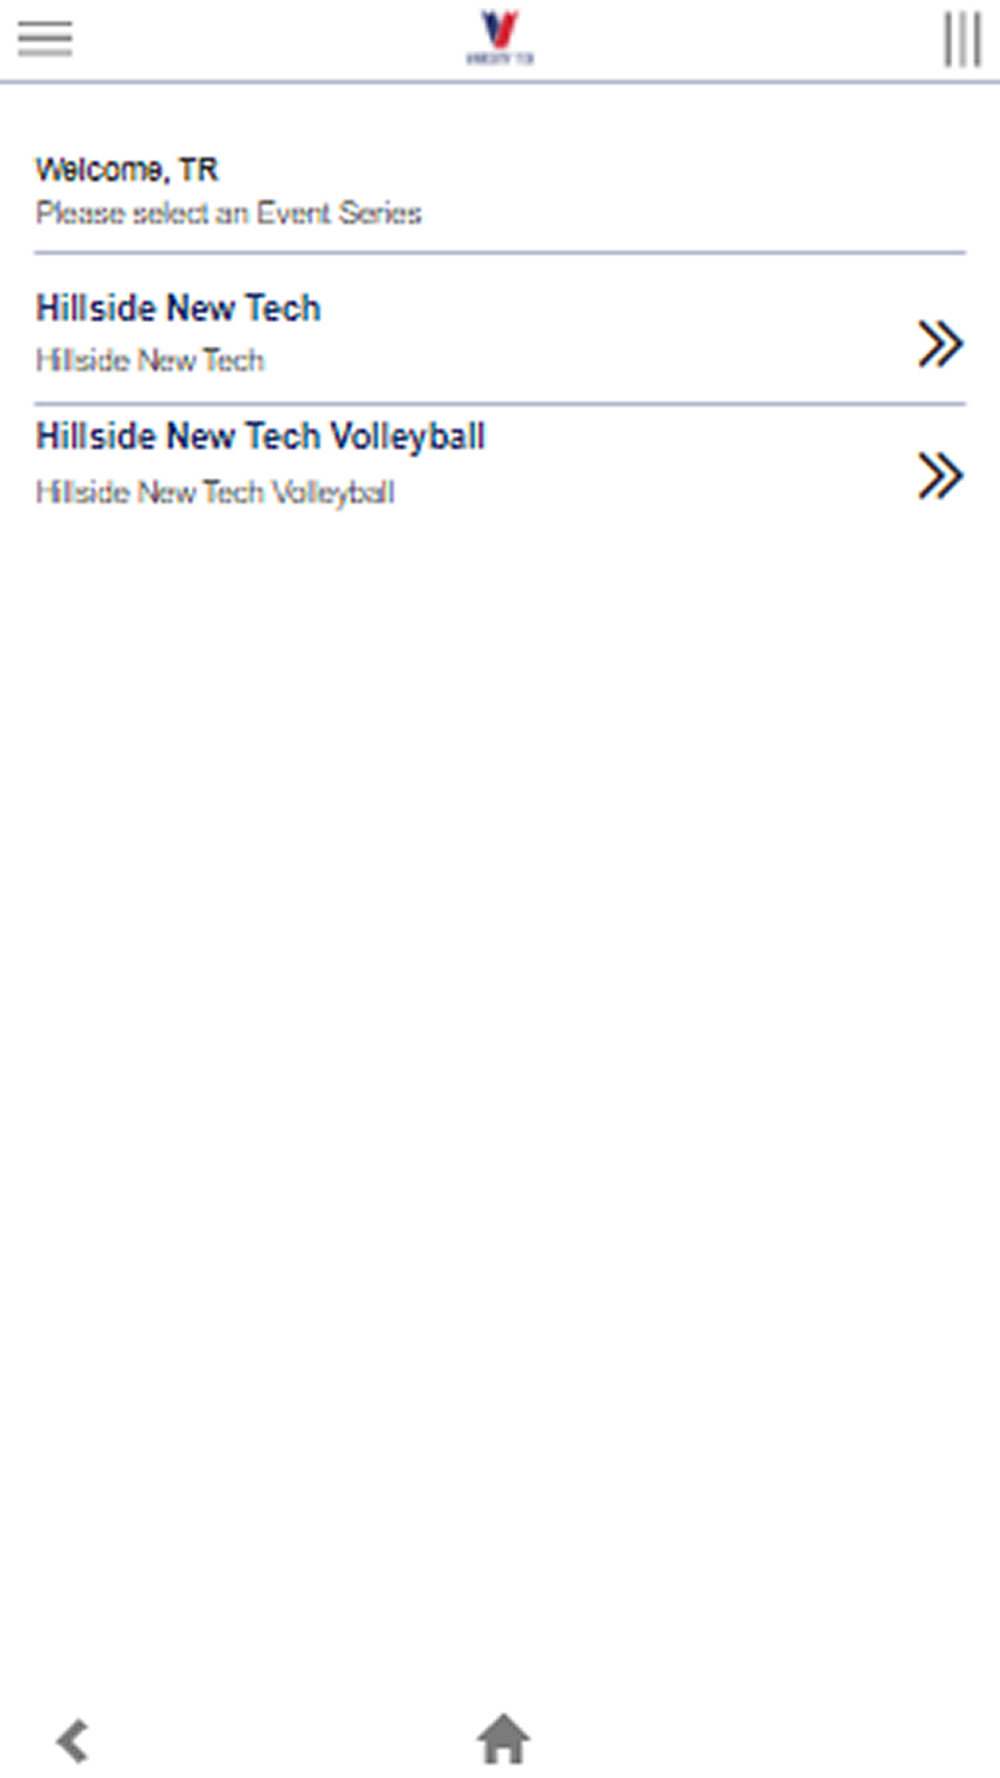Tap gray subtitle under Hillside New Tech heading
Screen dimensions: 1000x1778
[x=150, y=360]
